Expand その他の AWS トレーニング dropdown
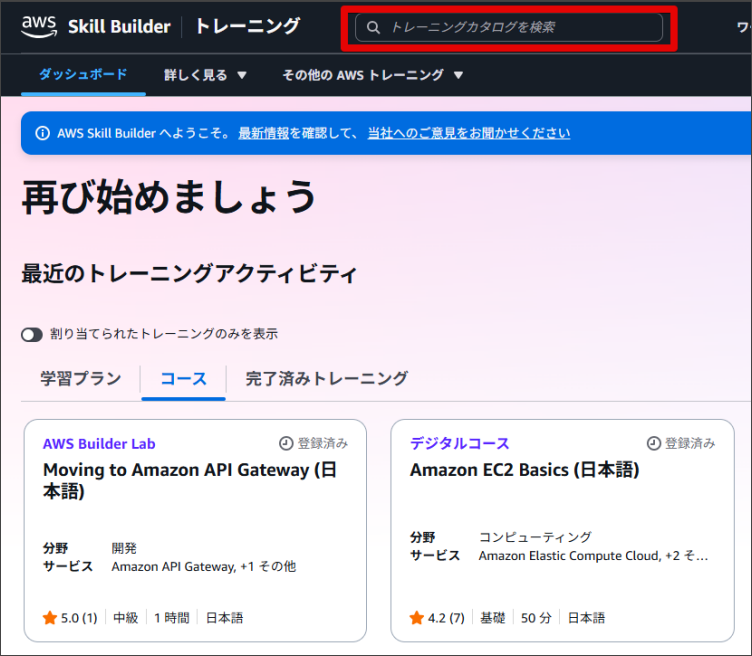Screen dimensions: 752x656 pyautogui.click(x=372, y=75)
